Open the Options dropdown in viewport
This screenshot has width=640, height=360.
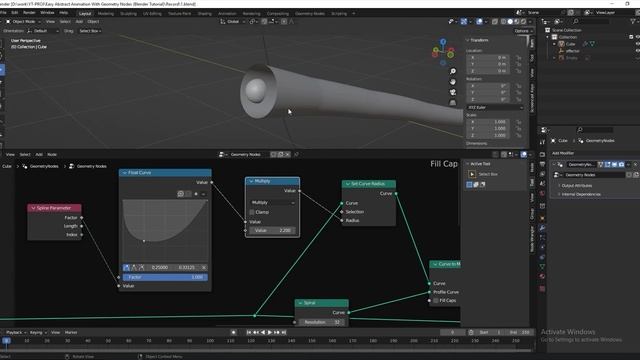coord(523,31)
